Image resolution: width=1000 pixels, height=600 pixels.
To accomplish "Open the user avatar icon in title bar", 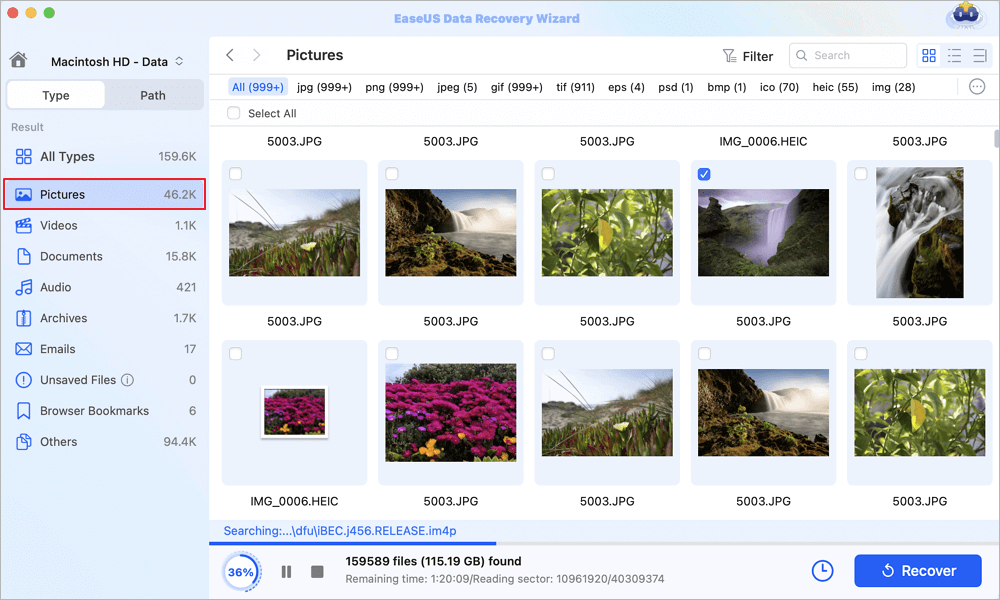I will click(966, 16).
